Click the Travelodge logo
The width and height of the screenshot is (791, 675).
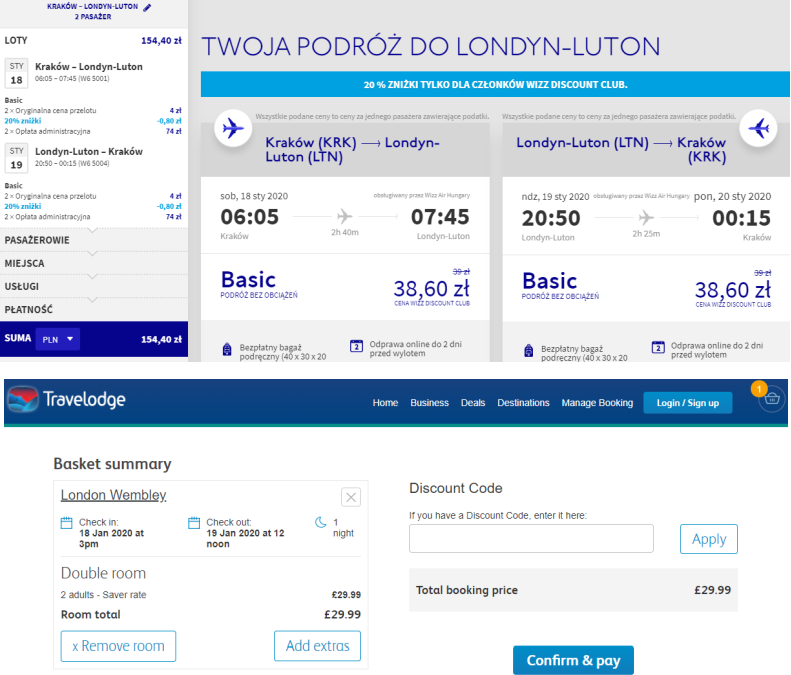pyautogui.click(x=67, y=400)
